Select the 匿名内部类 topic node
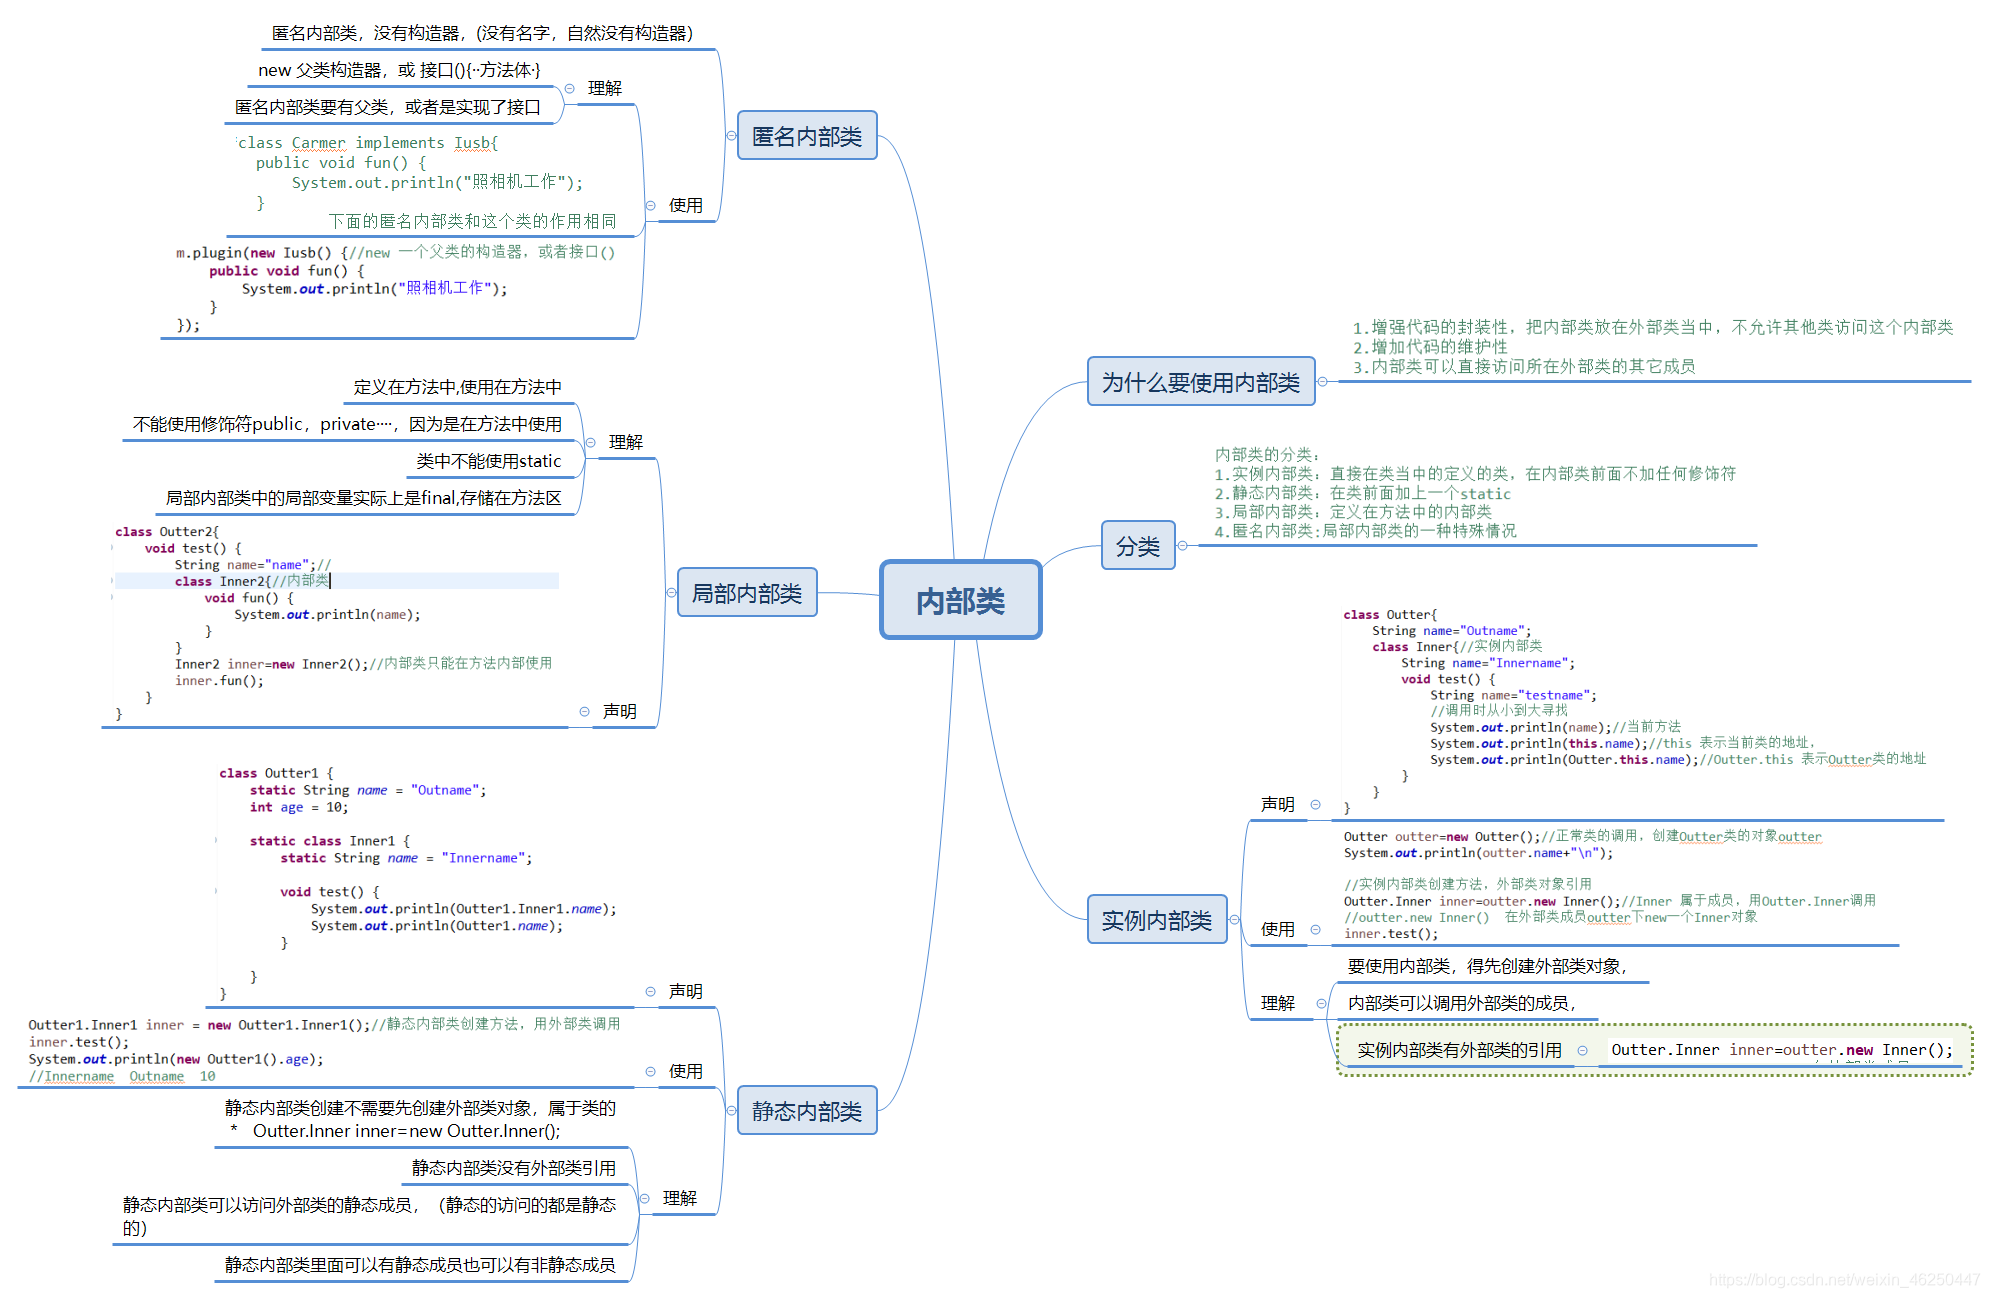This screenshot has width=1990, height=1298. [x=807, y=136]
